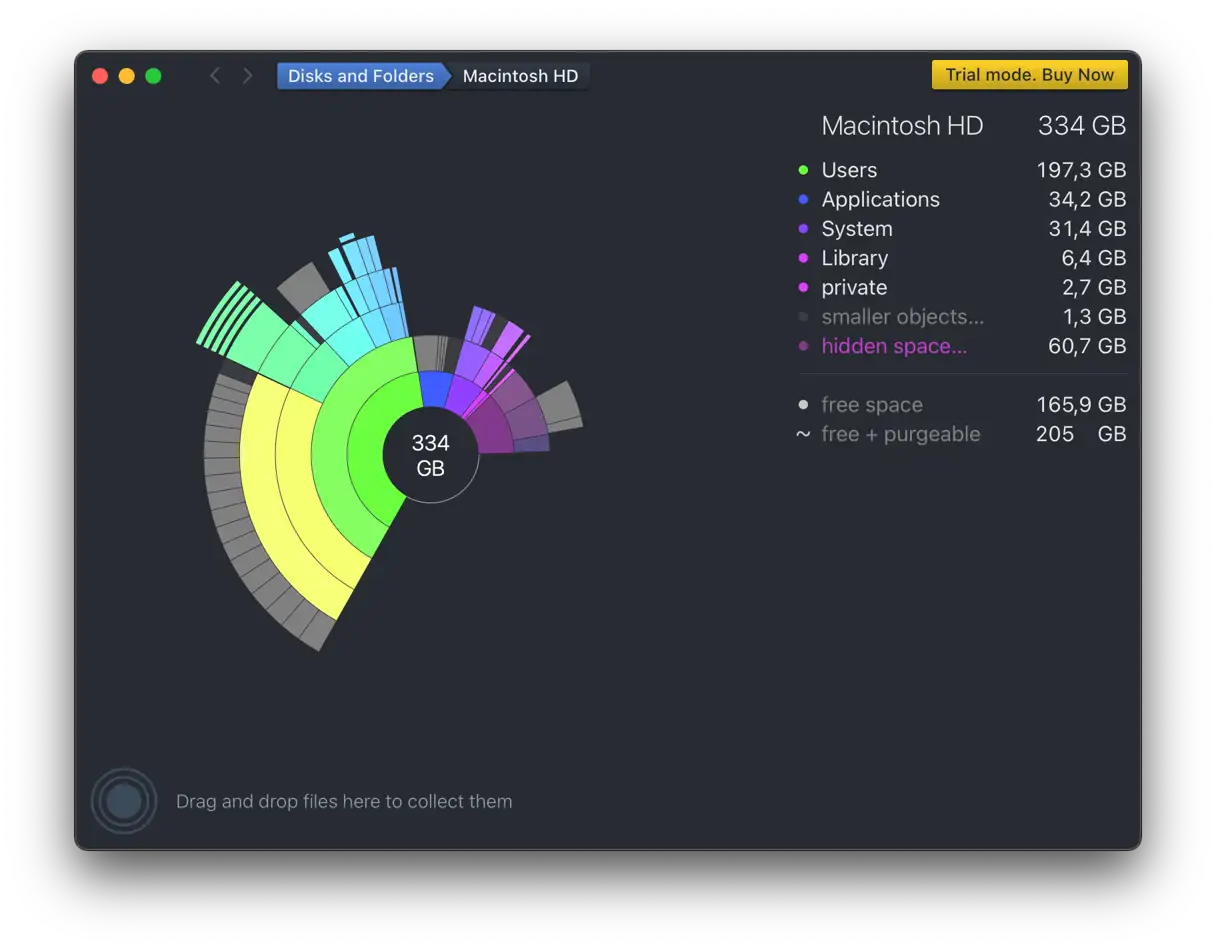The width and height of the screenshot is (1216, 949).
Task: Select the Macintosh HD breadcrumb
Action: coord(520,76)
